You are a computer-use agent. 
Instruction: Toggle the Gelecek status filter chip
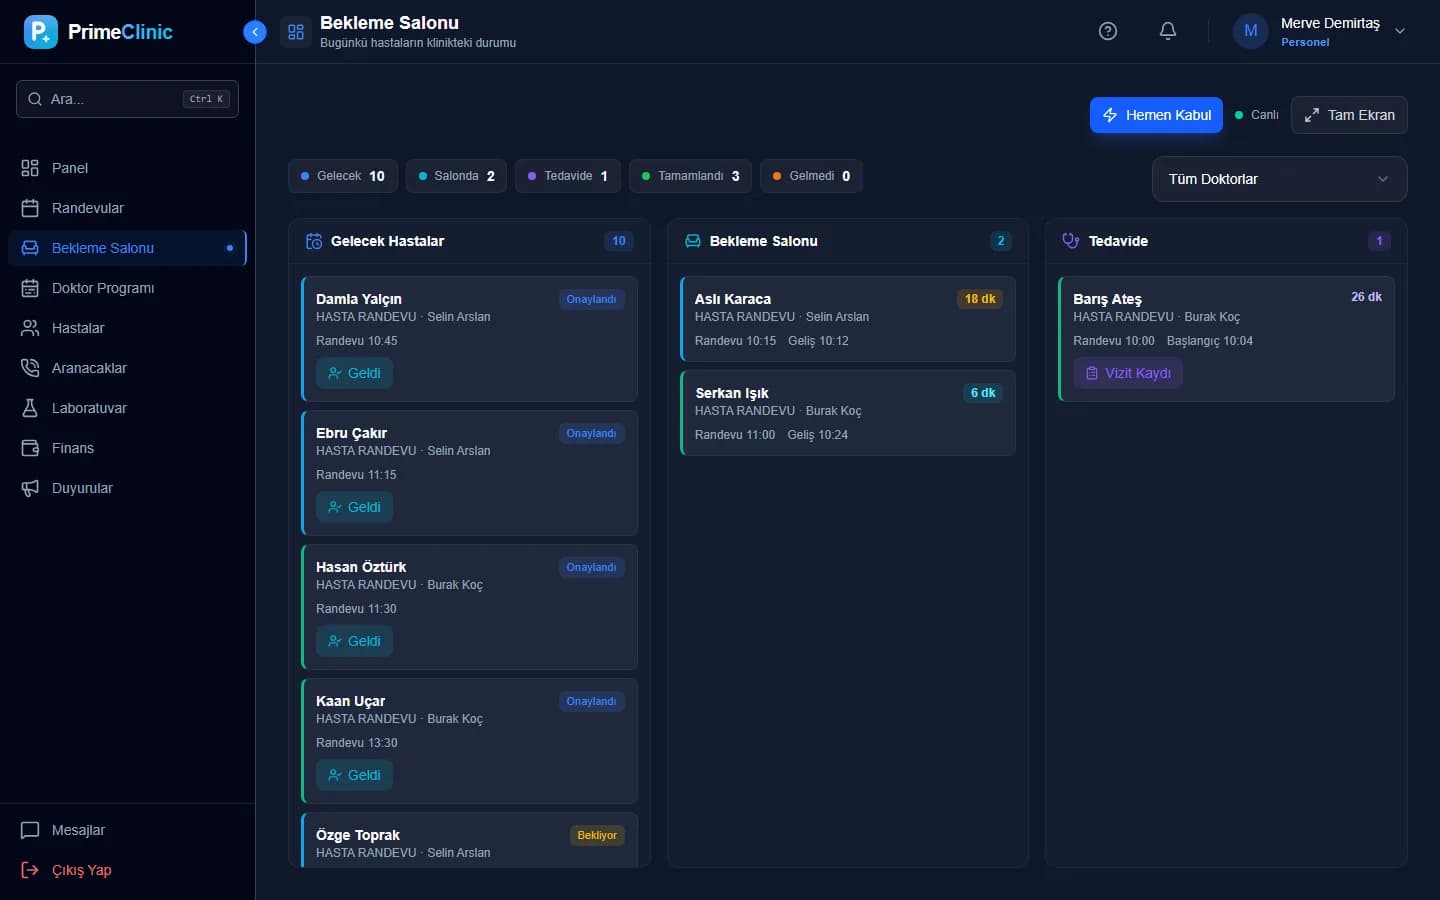coord(343,176)
